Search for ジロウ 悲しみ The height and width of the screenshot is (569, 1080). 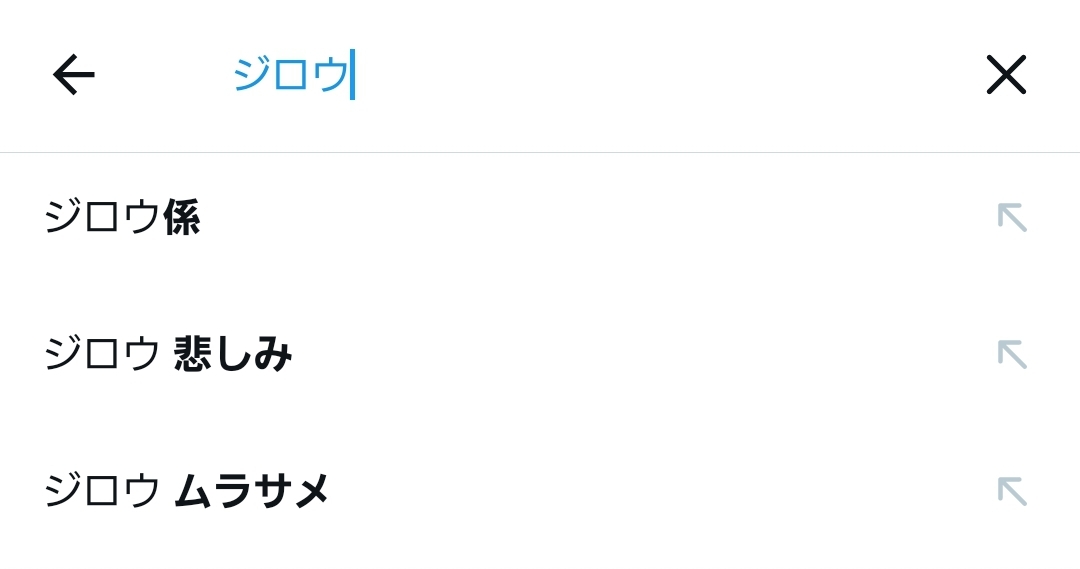pos(168,354)
